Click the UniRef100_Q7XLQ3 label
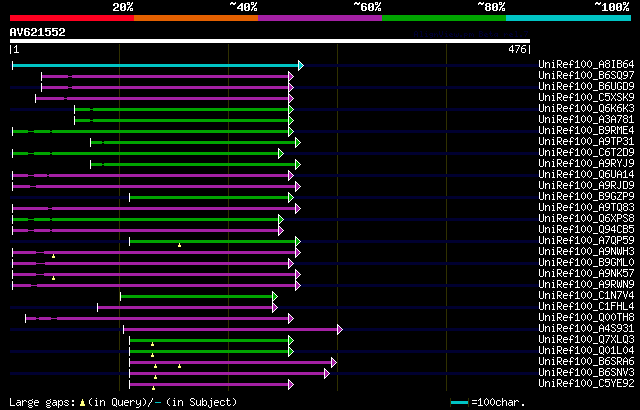The image size is (640, 410). pos(586,340)
